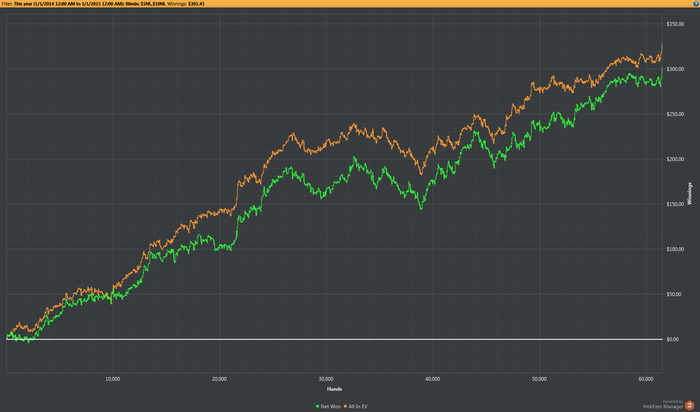Click the $100.00 y-axis label
The width and height of the screenshot is (700, 412).
coord(675,250)
